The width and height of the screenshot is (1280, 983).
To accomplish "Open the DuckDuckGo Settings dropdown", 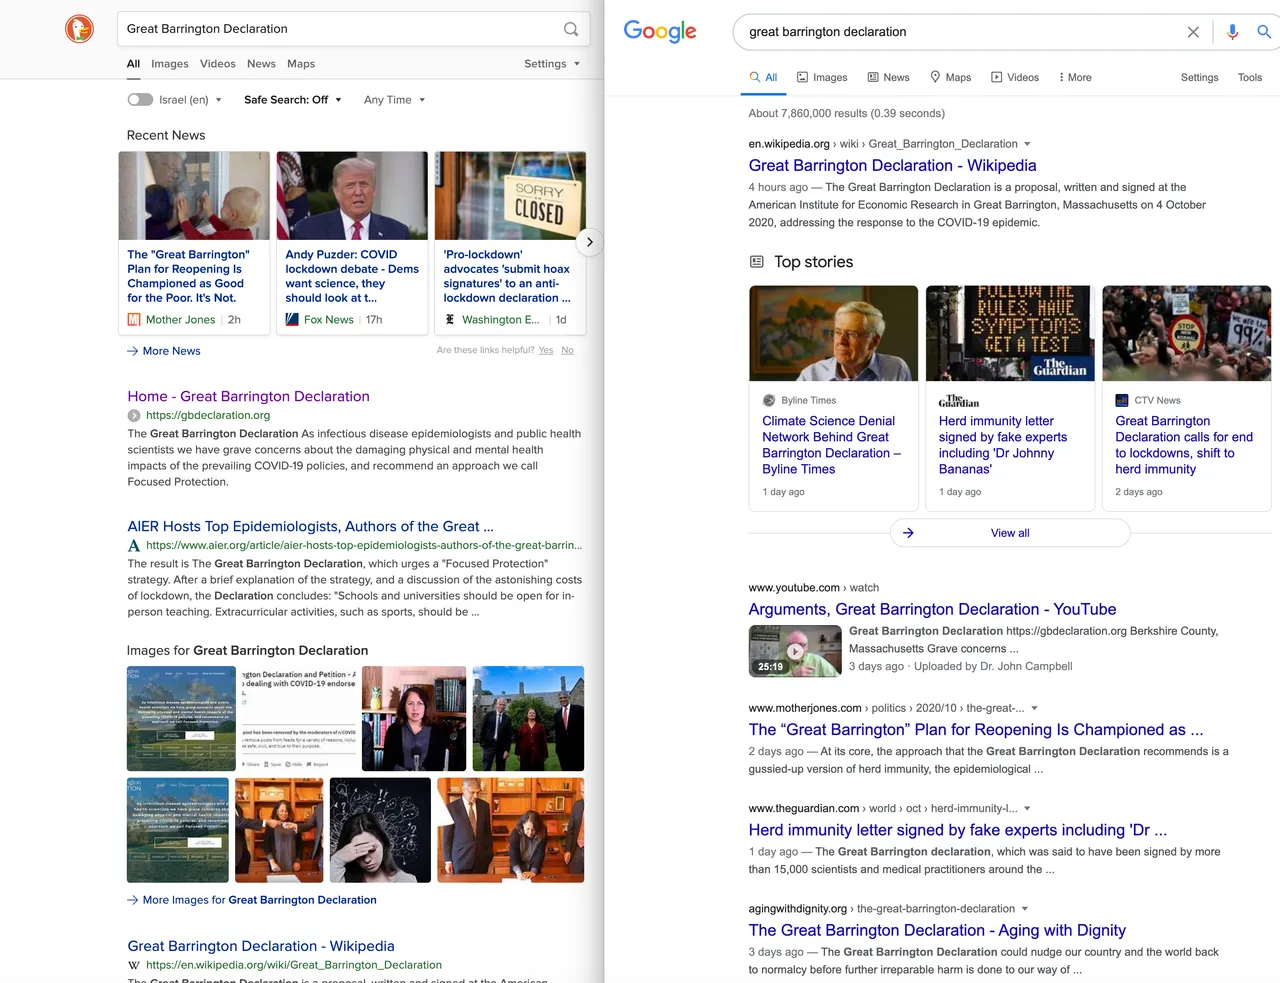I will click(552, 64).
